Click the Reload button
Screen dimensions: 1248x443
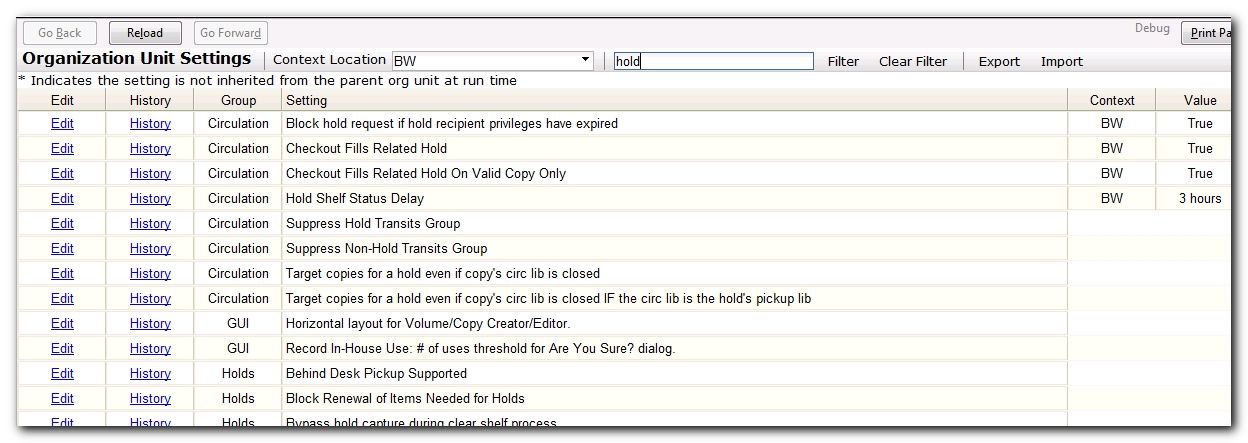pyautogui.click(x=145, y=33)
